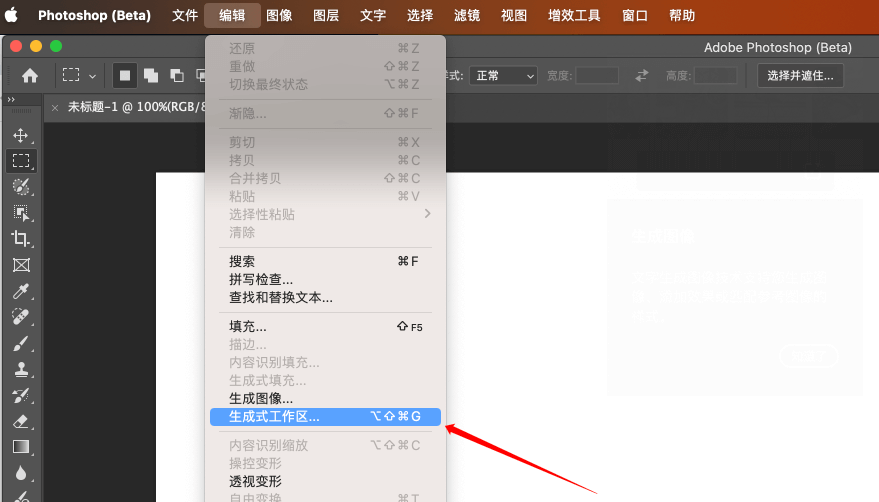The height and width of the screenshot is (502, 879).
Task: Open the 滤镜 menu
Action: pyautogui.click(x=468, y=15)
